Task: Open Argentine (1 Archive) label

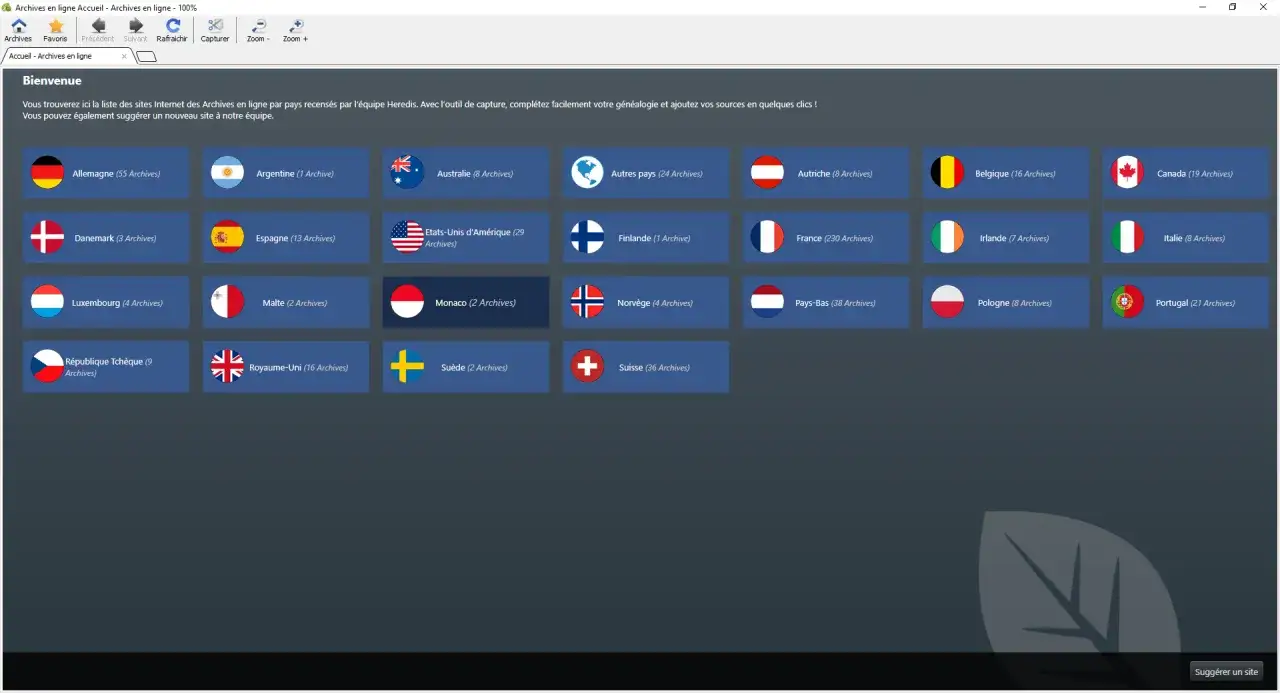Action: (x=295, y=174)
